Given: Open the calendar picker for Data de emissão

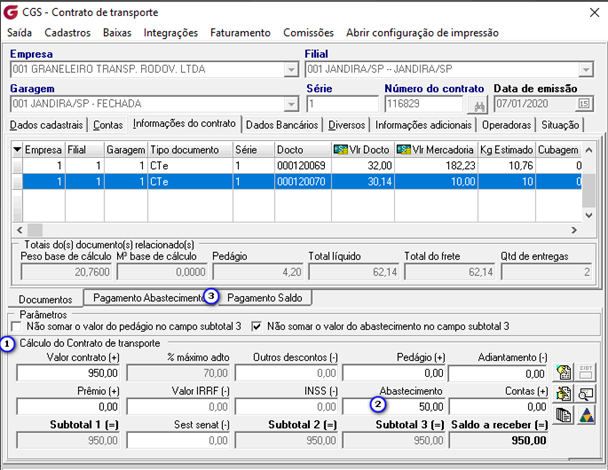Looking at the screenshot, I should tap(584, 104).
